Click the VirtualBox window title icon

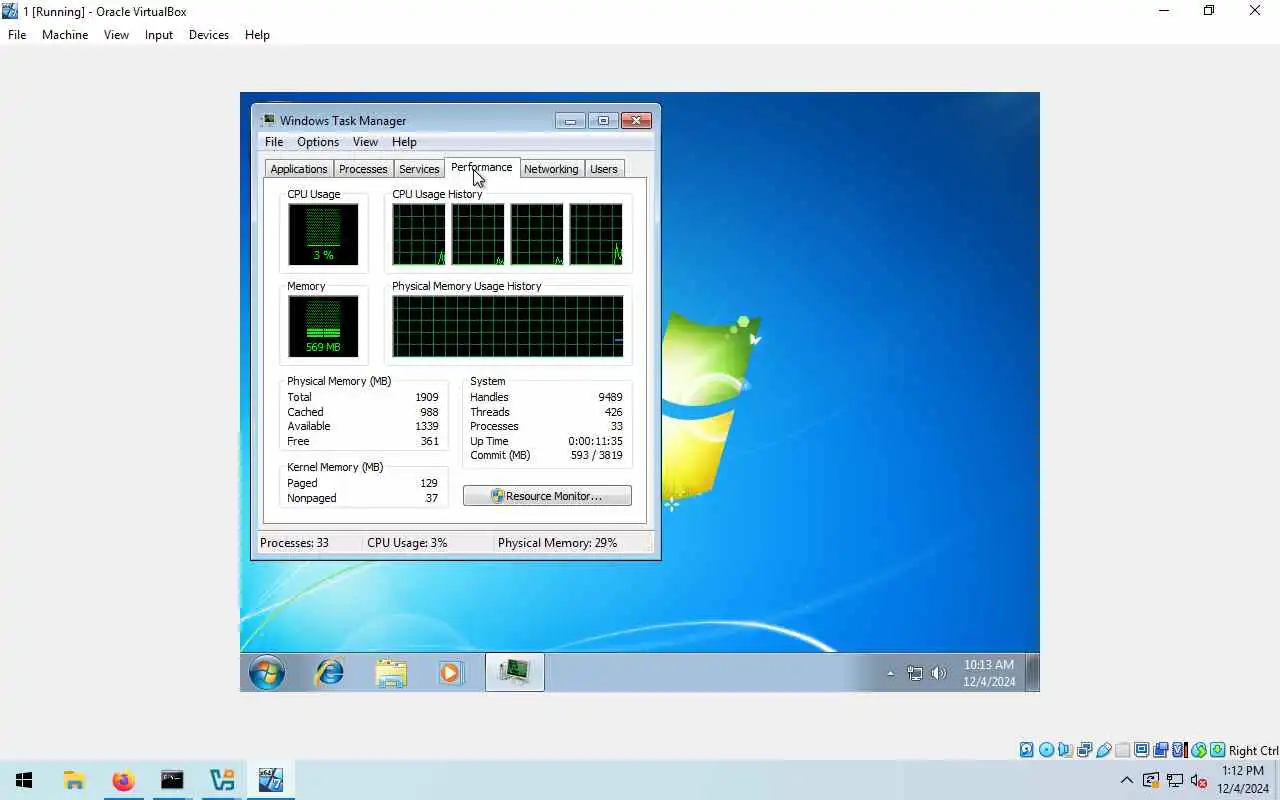point(10,11)
